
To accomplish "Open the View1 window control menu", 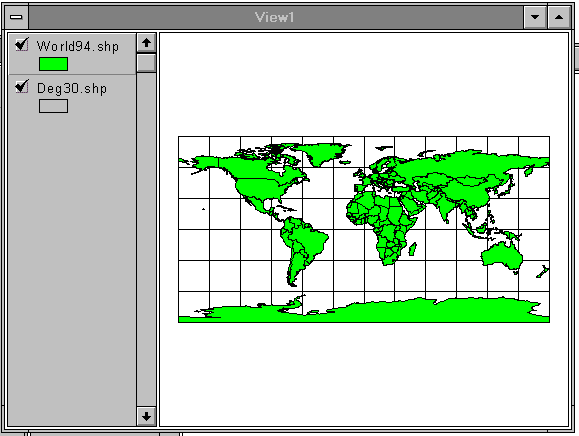I will click(x=16, y=17).
